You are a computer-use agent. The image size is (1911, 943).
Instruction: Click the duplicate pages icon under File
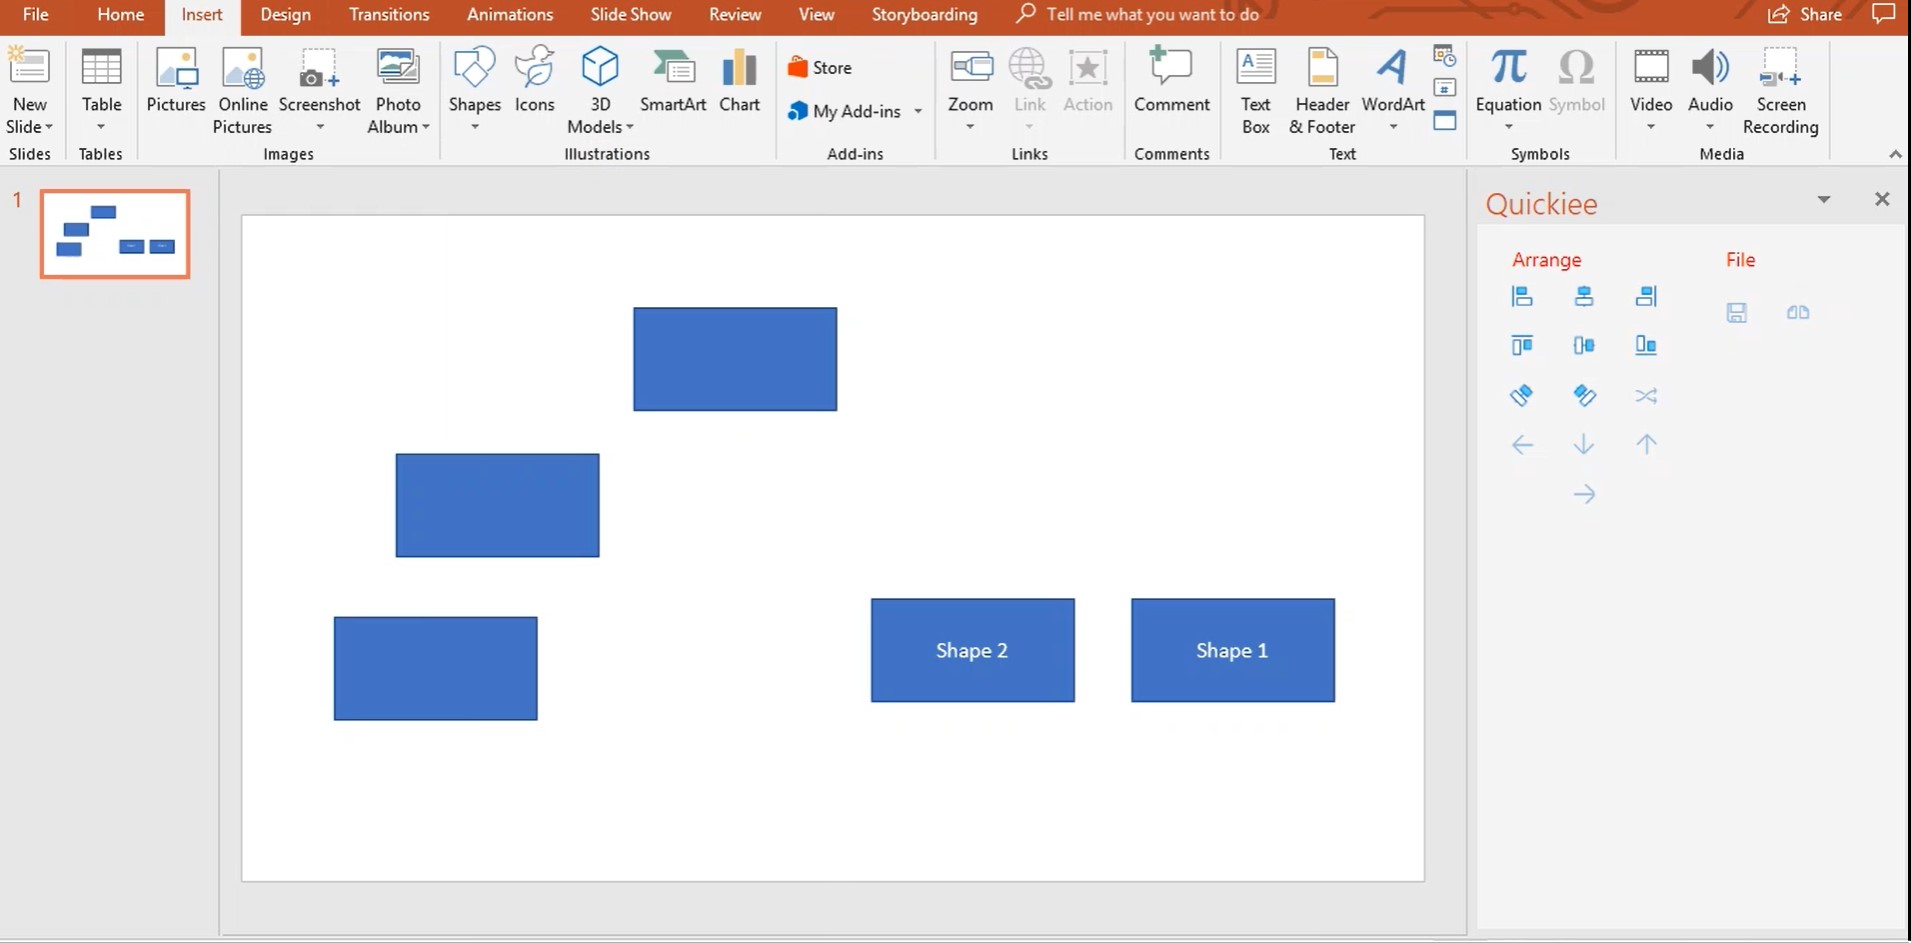(x=1798, y=313)
